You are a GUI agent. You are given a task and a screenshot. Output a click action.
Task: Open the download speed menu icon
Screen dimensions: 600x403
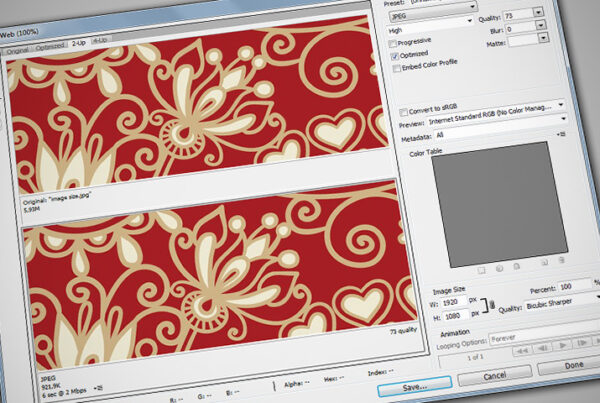click(x=98, y=388)
